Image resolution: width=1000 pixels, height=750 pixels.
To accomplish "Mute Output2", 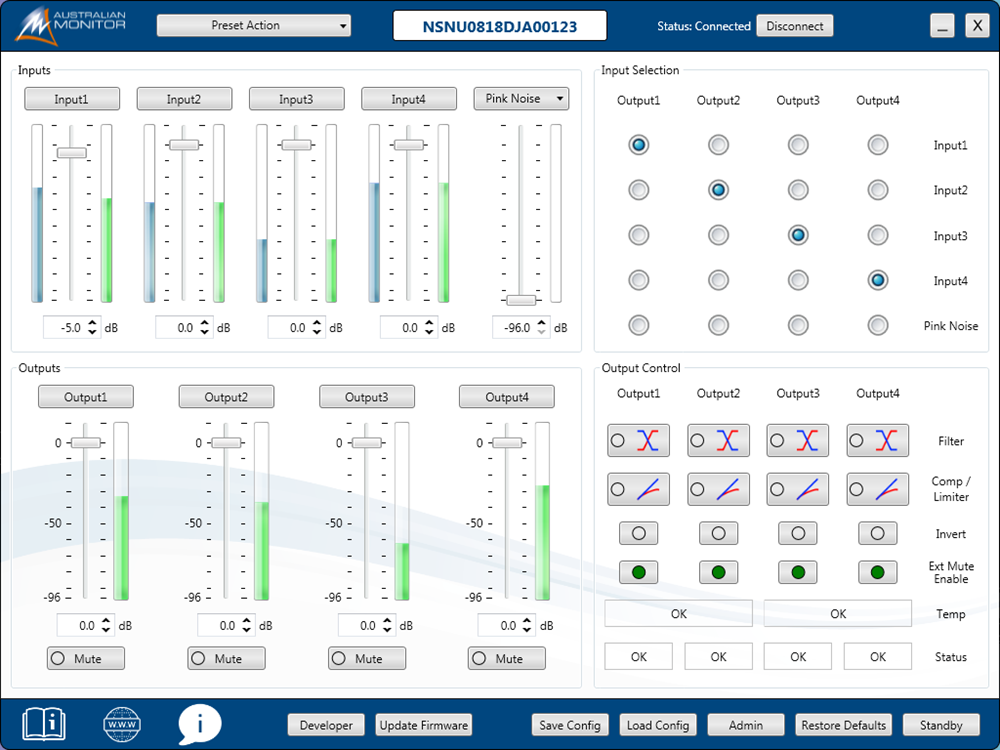I will tap(227, 658).
